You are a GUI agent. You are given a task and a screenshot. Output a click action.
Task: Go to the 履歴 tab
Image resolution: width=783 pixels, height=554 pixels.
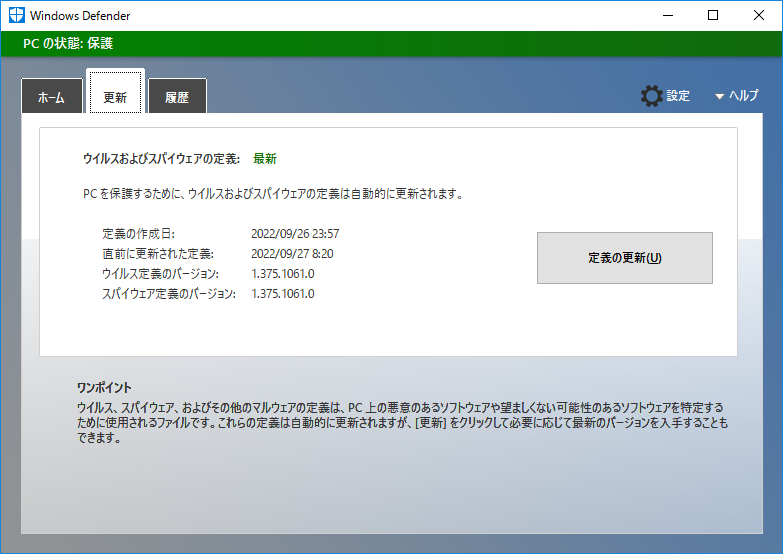[177, 97]
